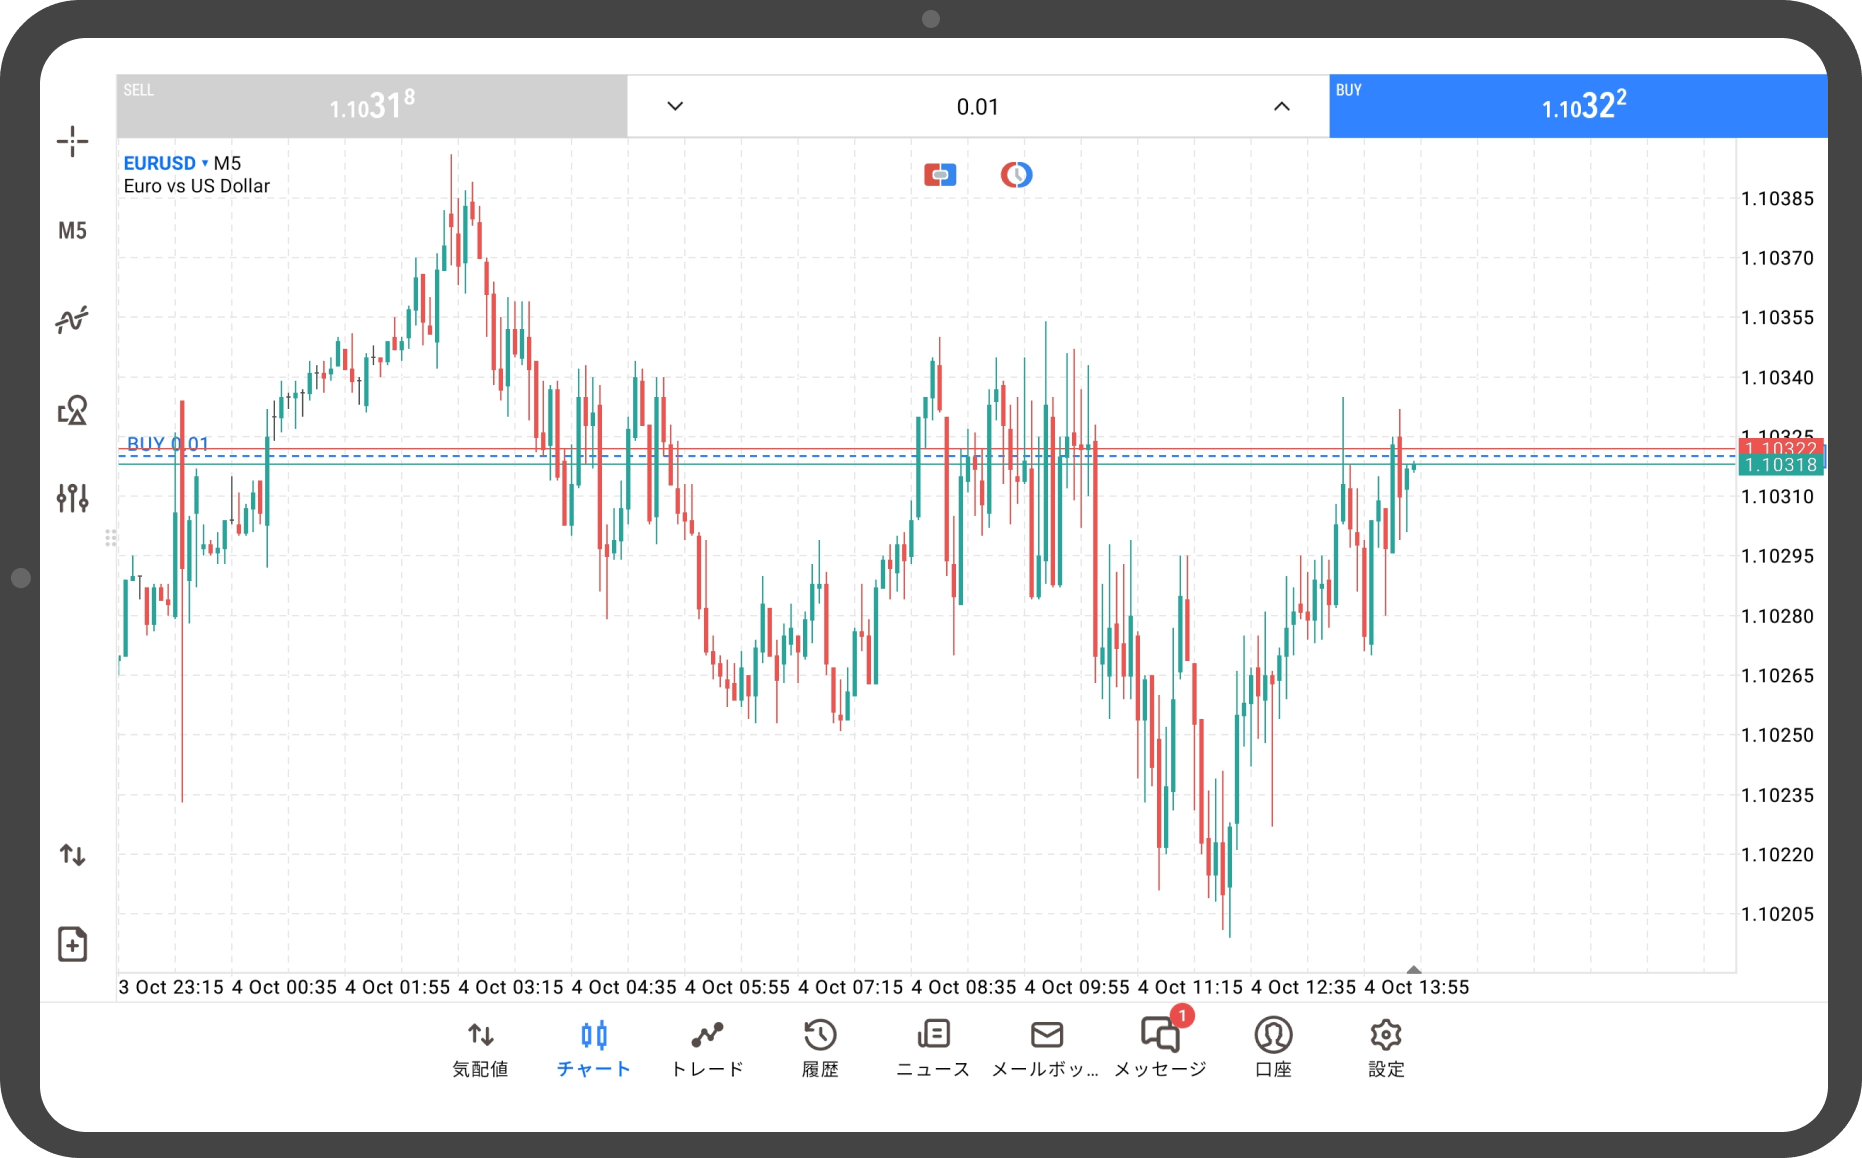Open the indicators menu icon
Image resolution: width=1862 pixels, height=1158 pixels.
tap(72, 320)
